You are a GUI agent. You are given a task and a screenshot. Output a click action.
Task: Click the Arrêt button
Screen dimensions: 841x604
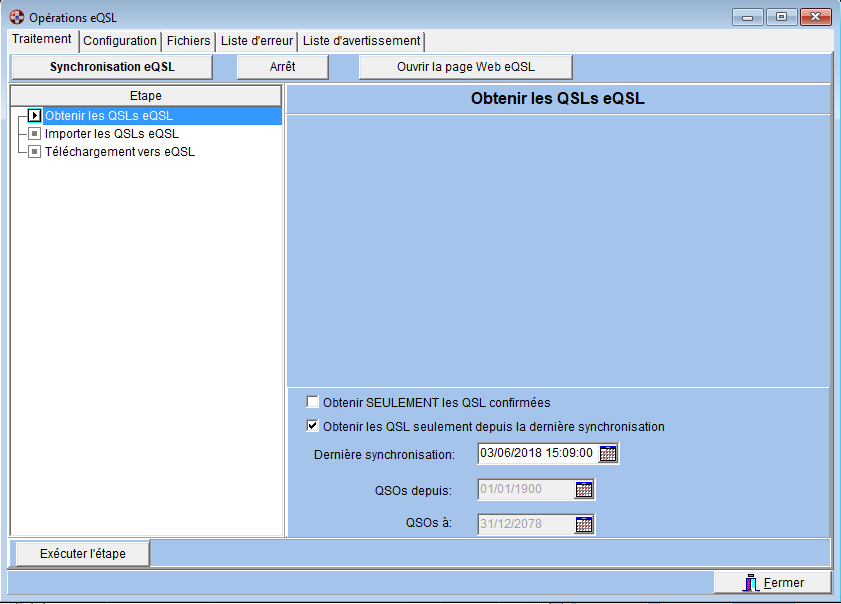[x=283, y=67]
